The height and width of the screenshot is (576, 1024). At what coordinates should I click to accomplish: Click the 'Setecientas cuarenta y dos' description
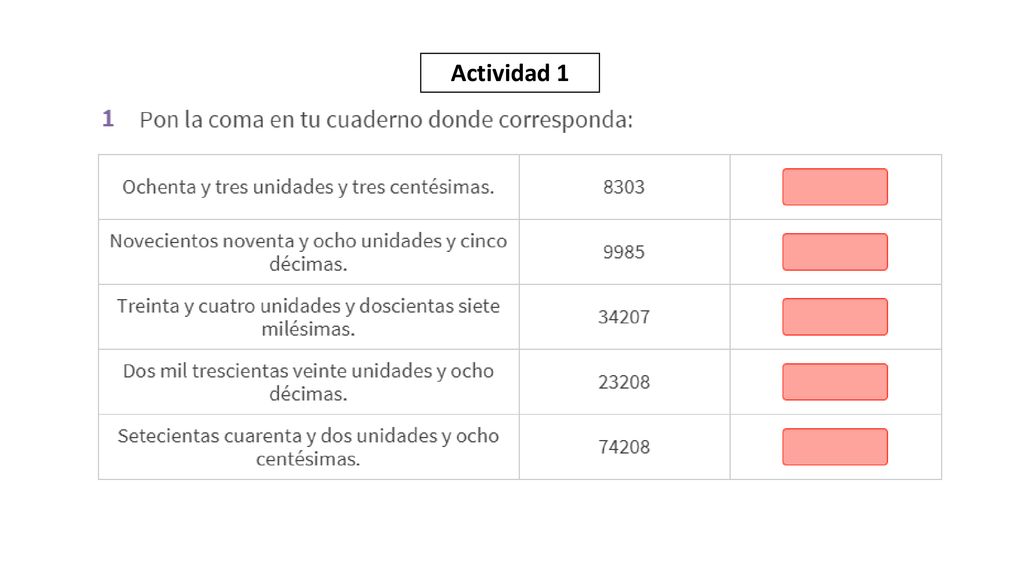point(308,447)
